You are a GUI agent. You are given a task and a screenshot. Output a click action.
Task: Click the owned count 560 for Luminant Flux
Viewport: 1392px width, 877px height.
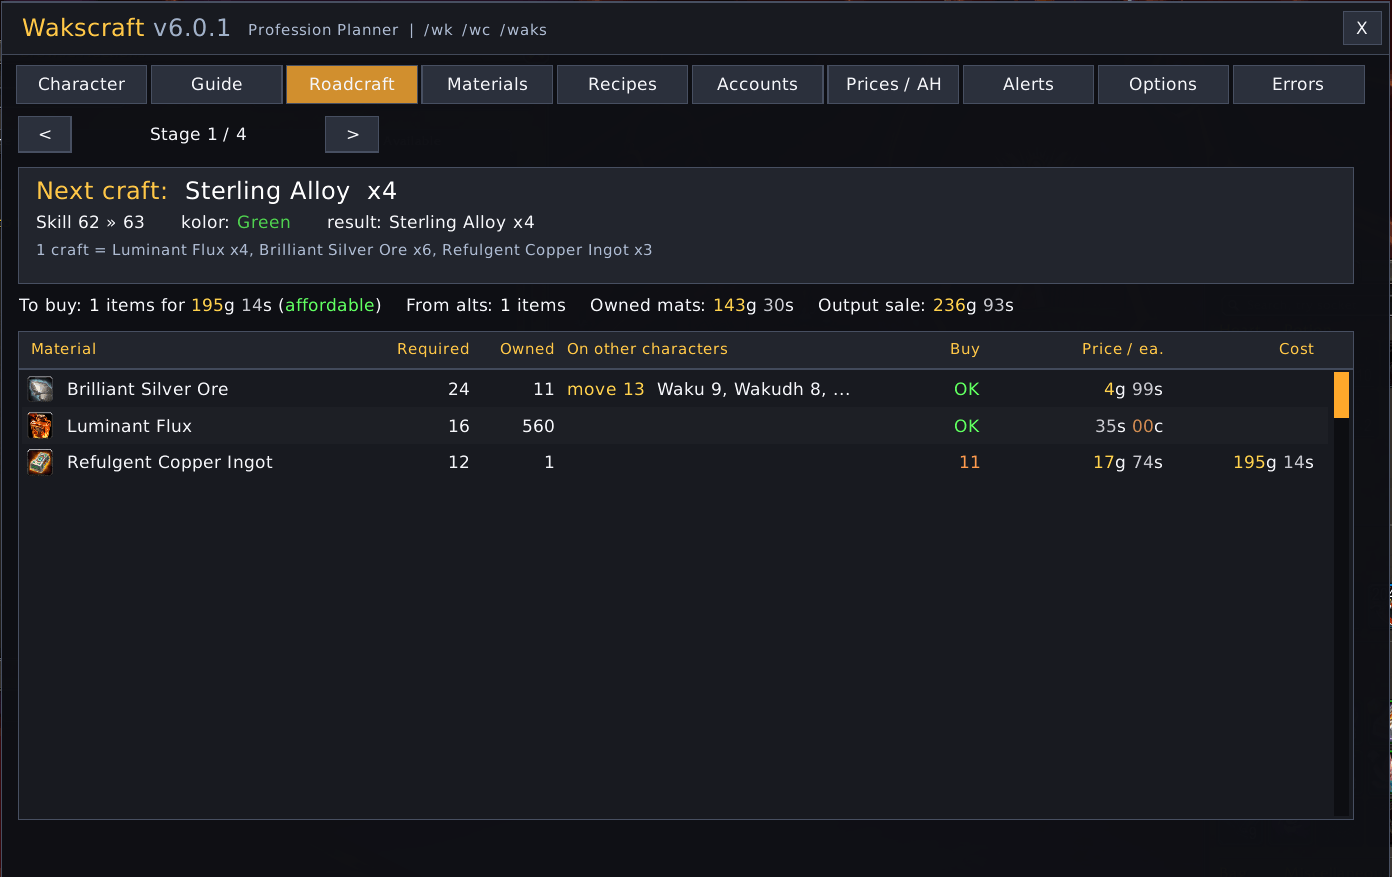tap(538, 426)
